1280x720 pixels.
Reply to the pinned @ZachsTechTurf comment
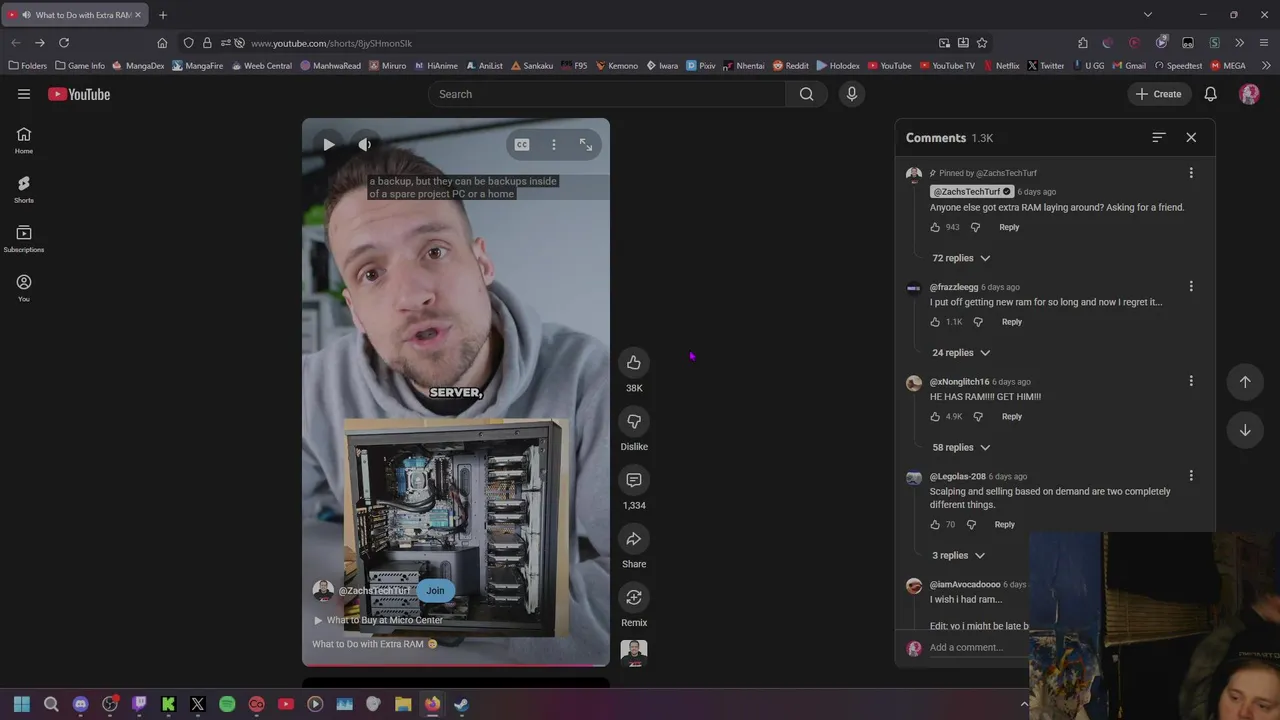point(1009,227)
